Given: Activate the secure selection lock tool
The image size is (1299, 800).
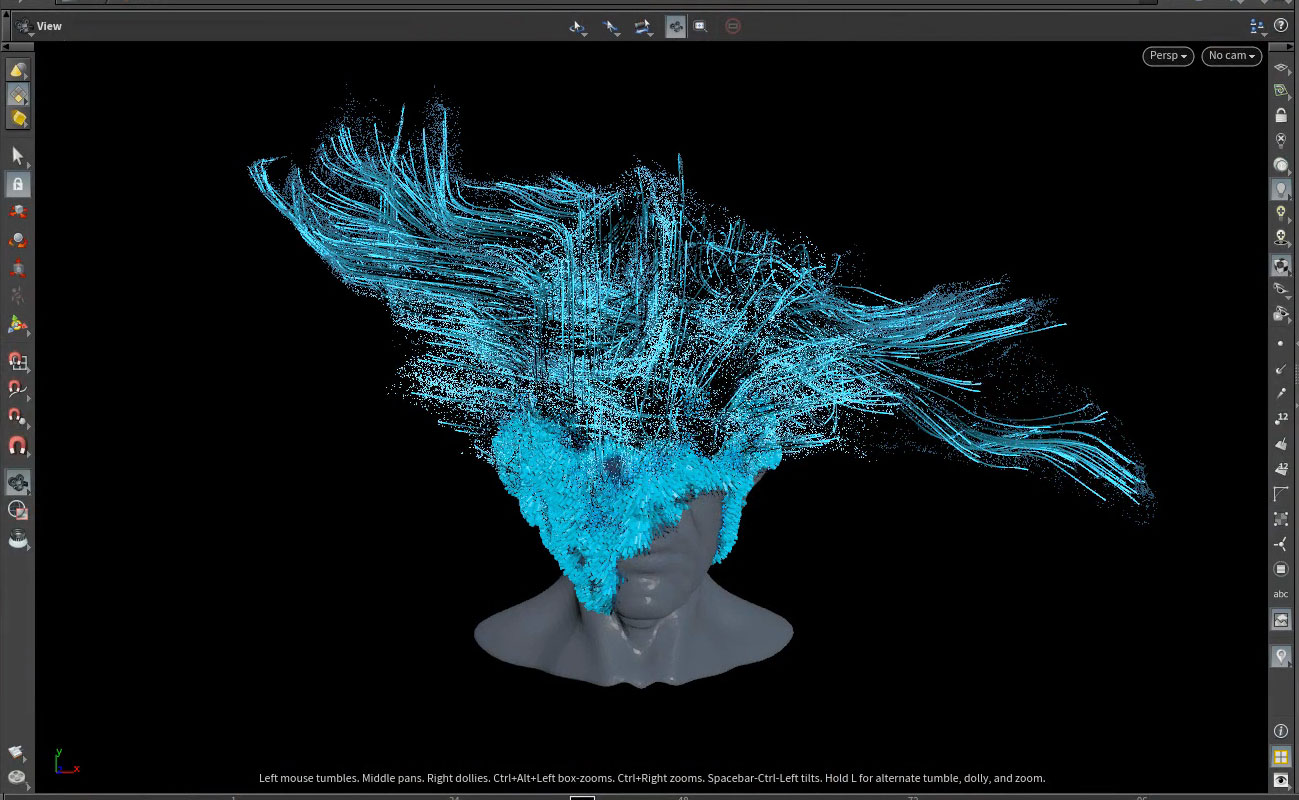Looking at the screenshot, I should coord(17,184).
